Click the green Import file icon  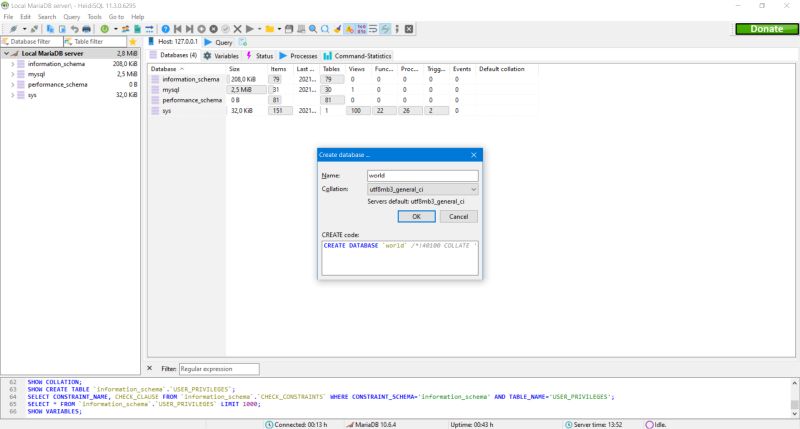pos(137,29)
